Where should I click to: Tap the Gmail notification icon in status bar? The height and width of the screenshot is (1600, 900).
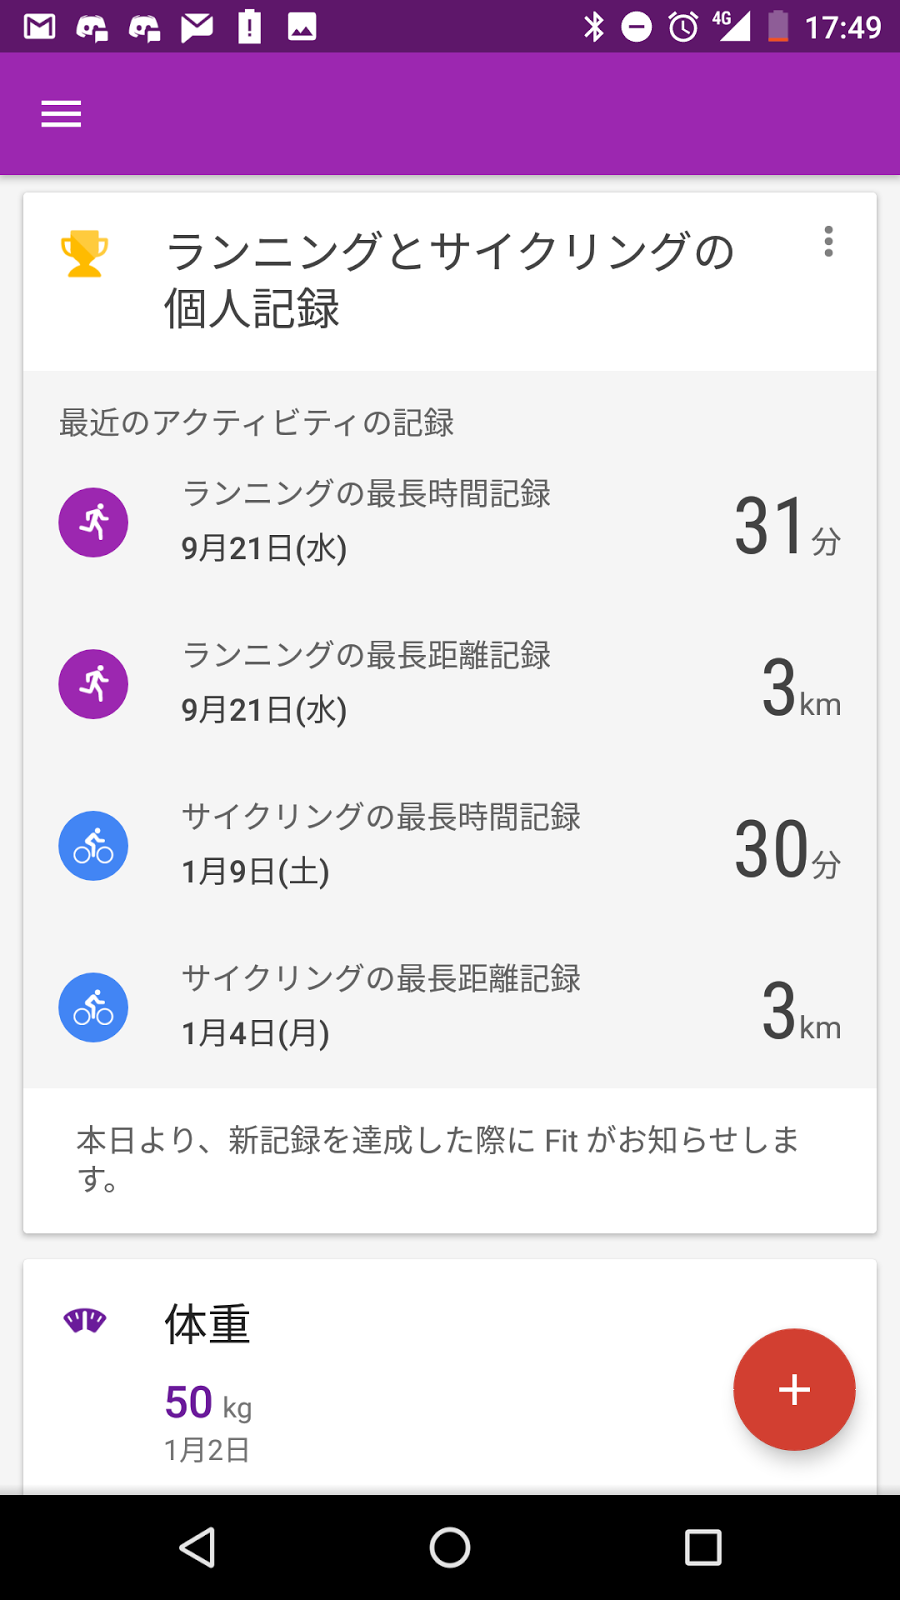point(39,26)
